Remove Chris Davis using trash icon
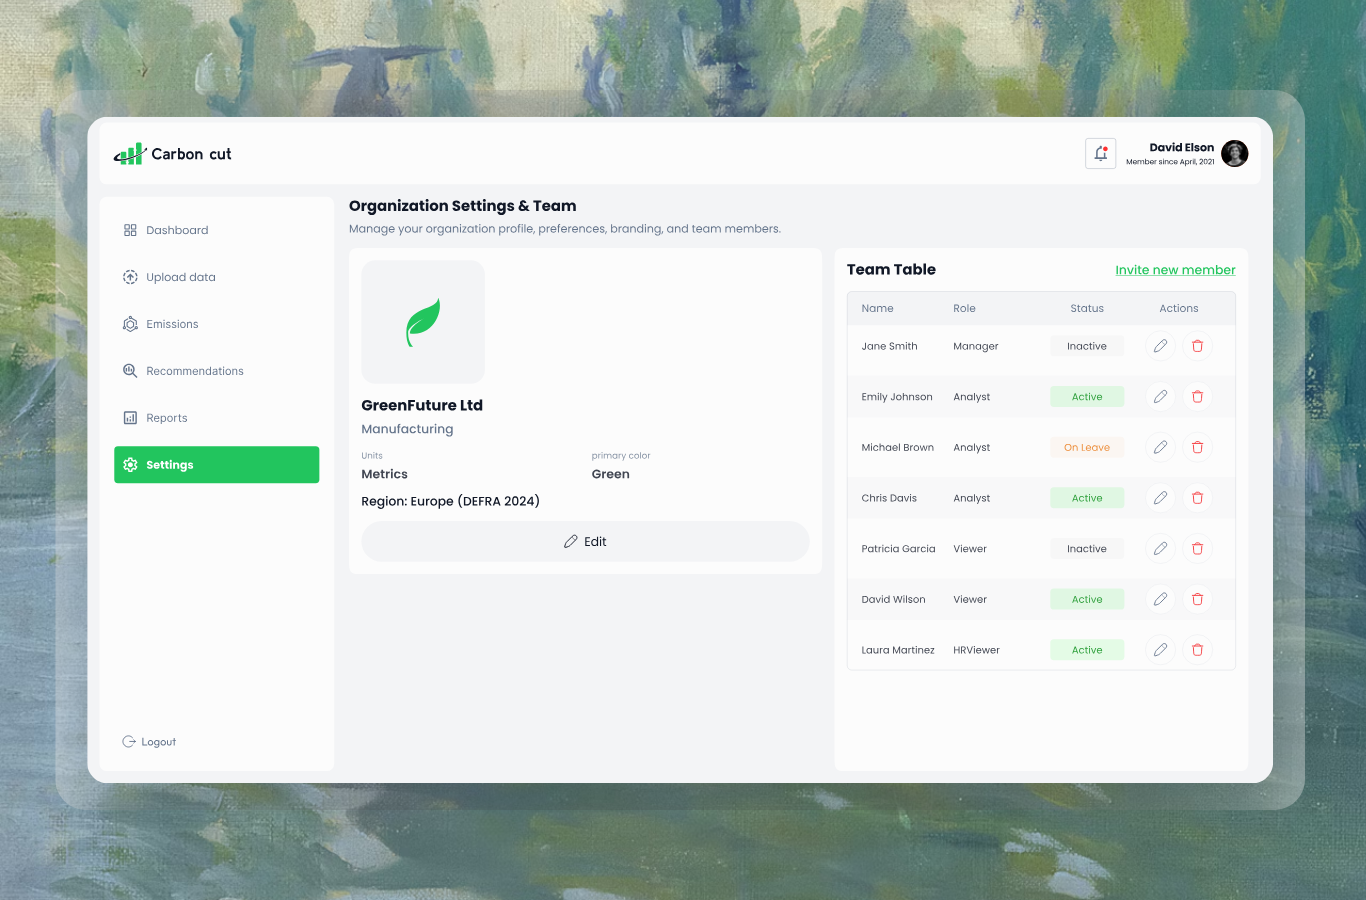1366x900 pixels. point(1197,498)
